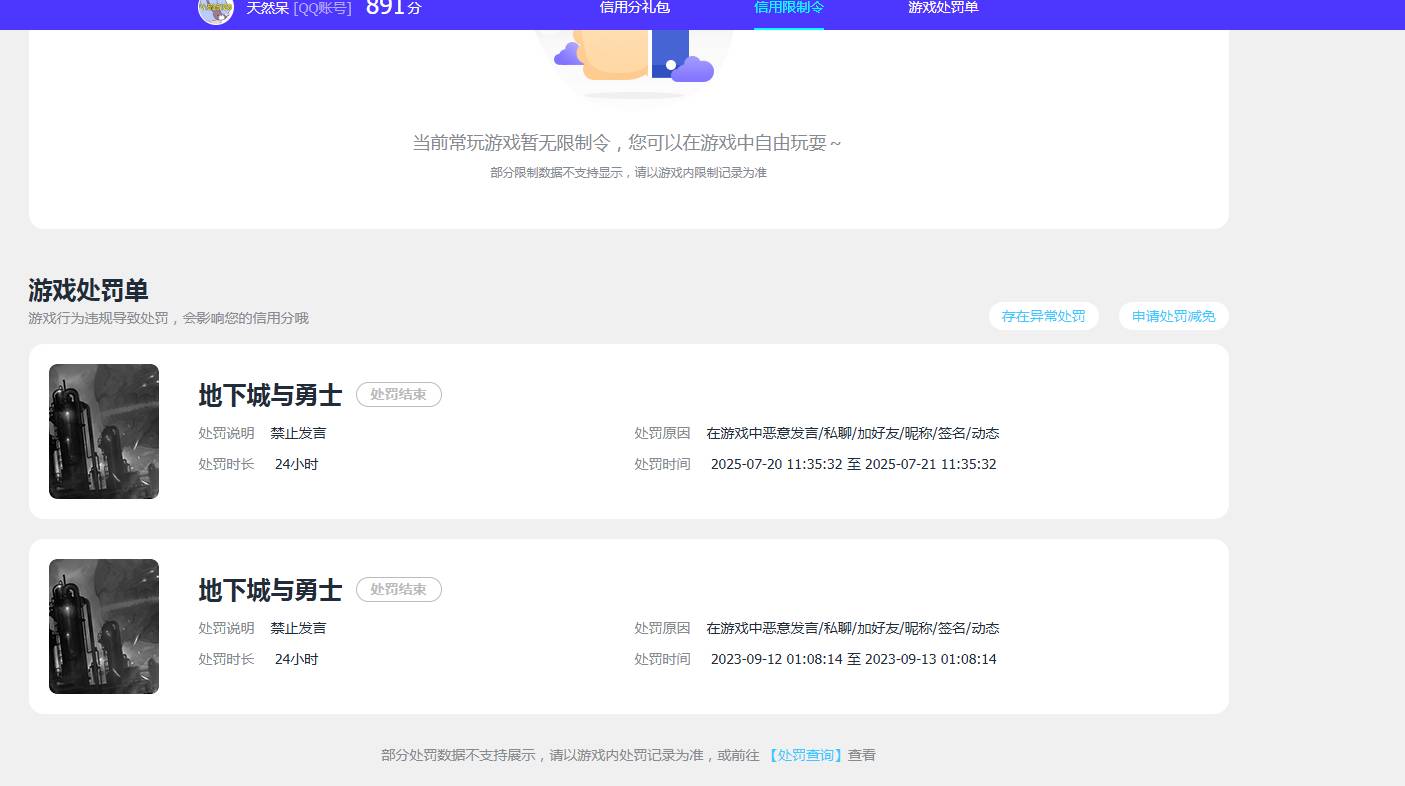Click the second 地下城与勇士 game thumbnail
The width and height of the screenshot is (1405, 786).
point(103,626)
